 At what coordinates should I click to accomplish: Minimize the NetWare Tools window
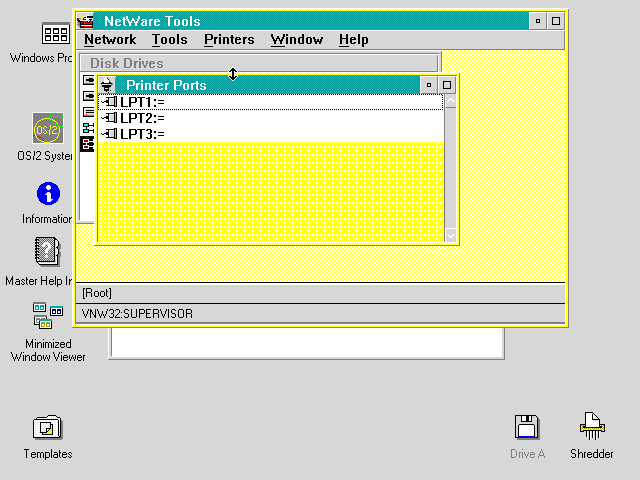coord(538,21)
